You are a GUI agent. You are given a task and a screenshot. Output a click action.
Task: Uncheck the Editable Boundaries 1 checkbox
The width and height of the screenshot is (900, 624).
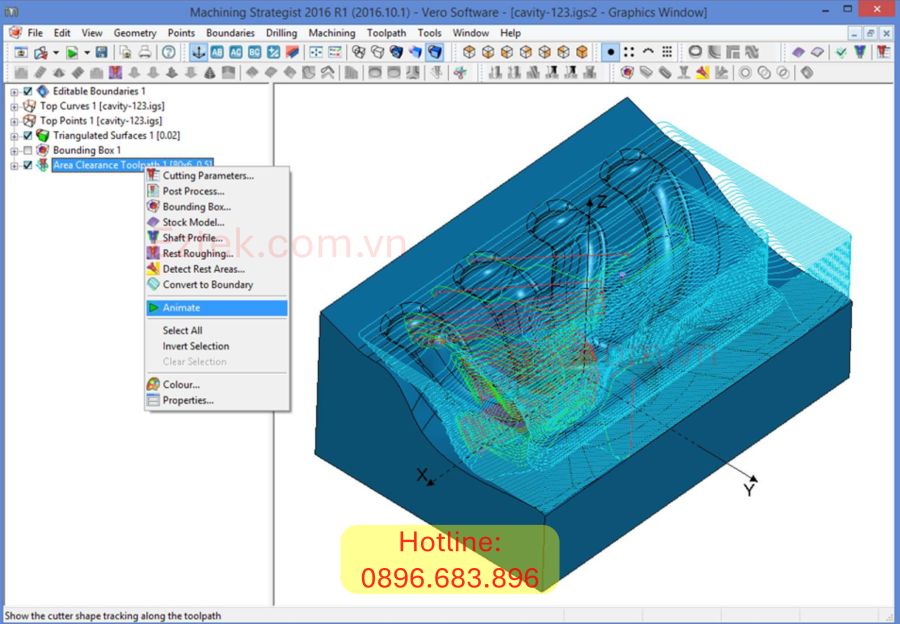[28, 91]
